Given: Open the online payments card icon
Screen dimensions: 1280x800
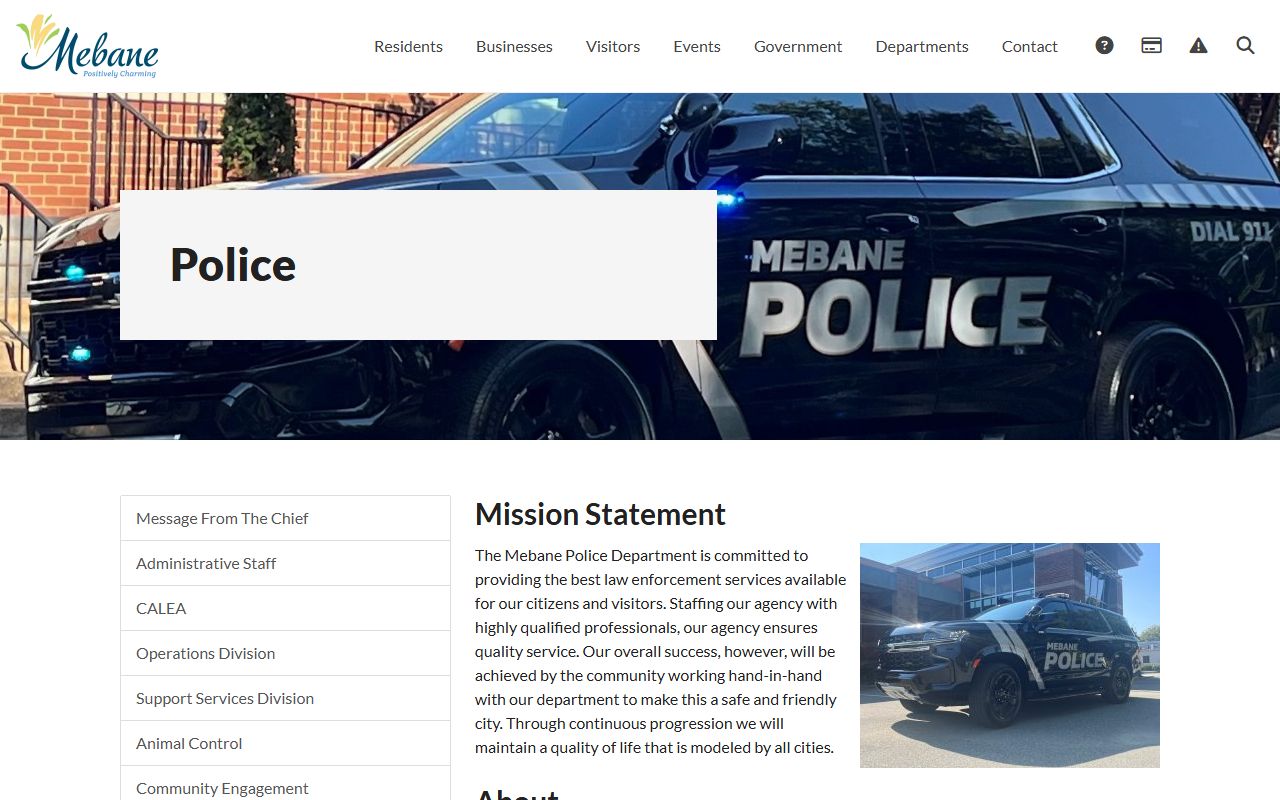Looking at the screenshot, I should click(1151, 46).
